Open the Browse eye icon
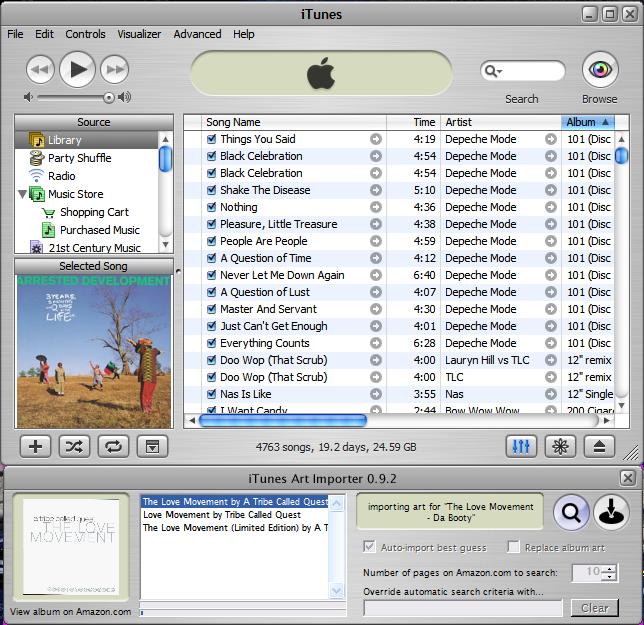644x625 pixels. pyautogui.click(x=599, y=70)
